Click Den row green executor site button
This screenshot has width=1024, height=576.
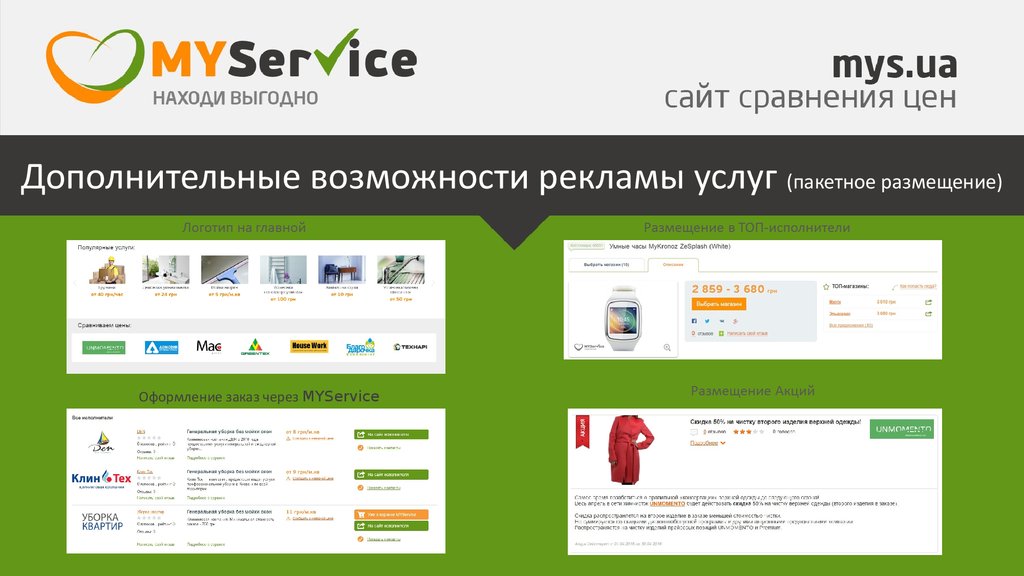coord(391,434)
